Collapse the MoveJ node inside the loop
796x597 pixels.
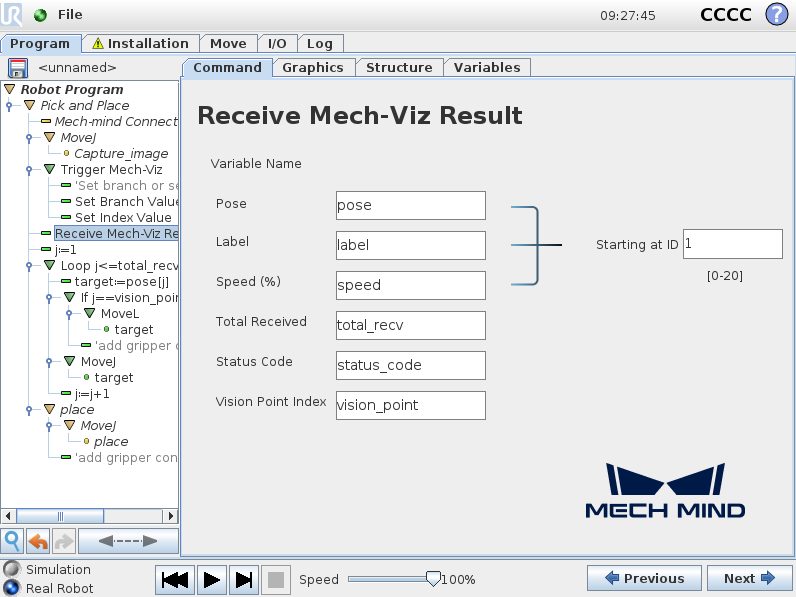pos(70,361)
